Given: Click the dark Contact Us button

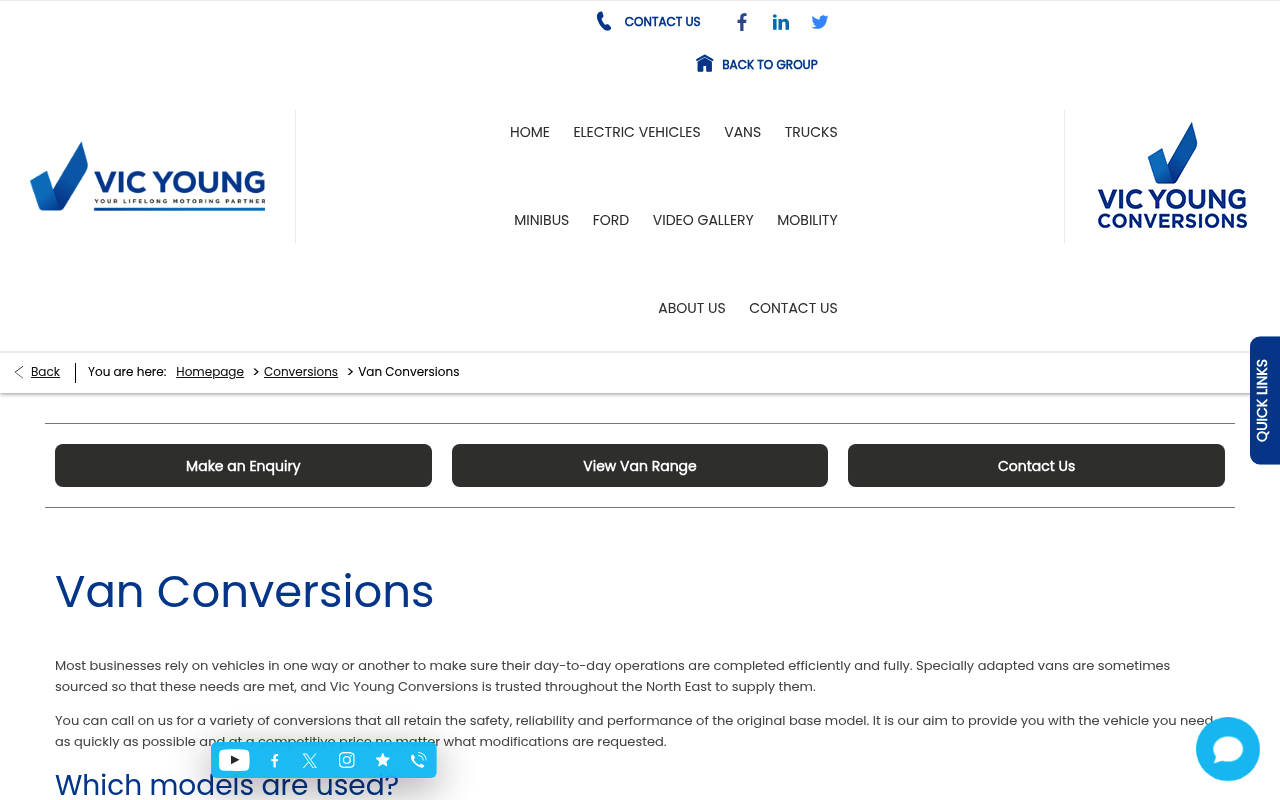Looking at the screenshot, I should tap(1036, 466).
